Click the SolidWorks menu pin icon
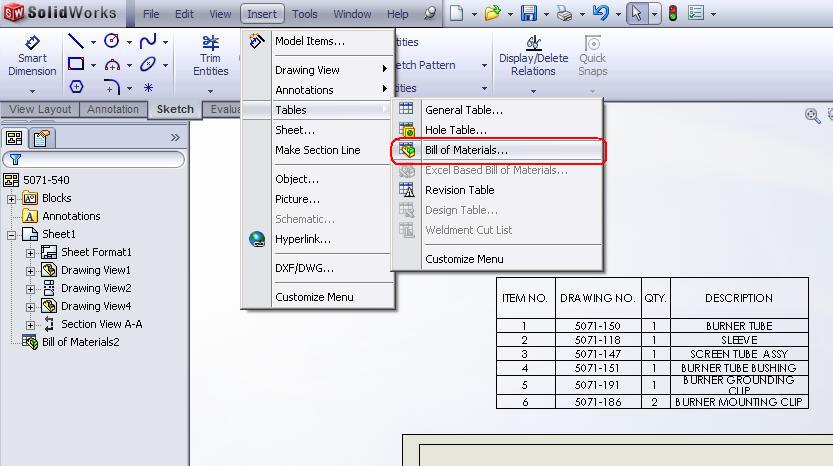Image resolution: width=833 pixels, height=466 pixels. click(430, 13)
